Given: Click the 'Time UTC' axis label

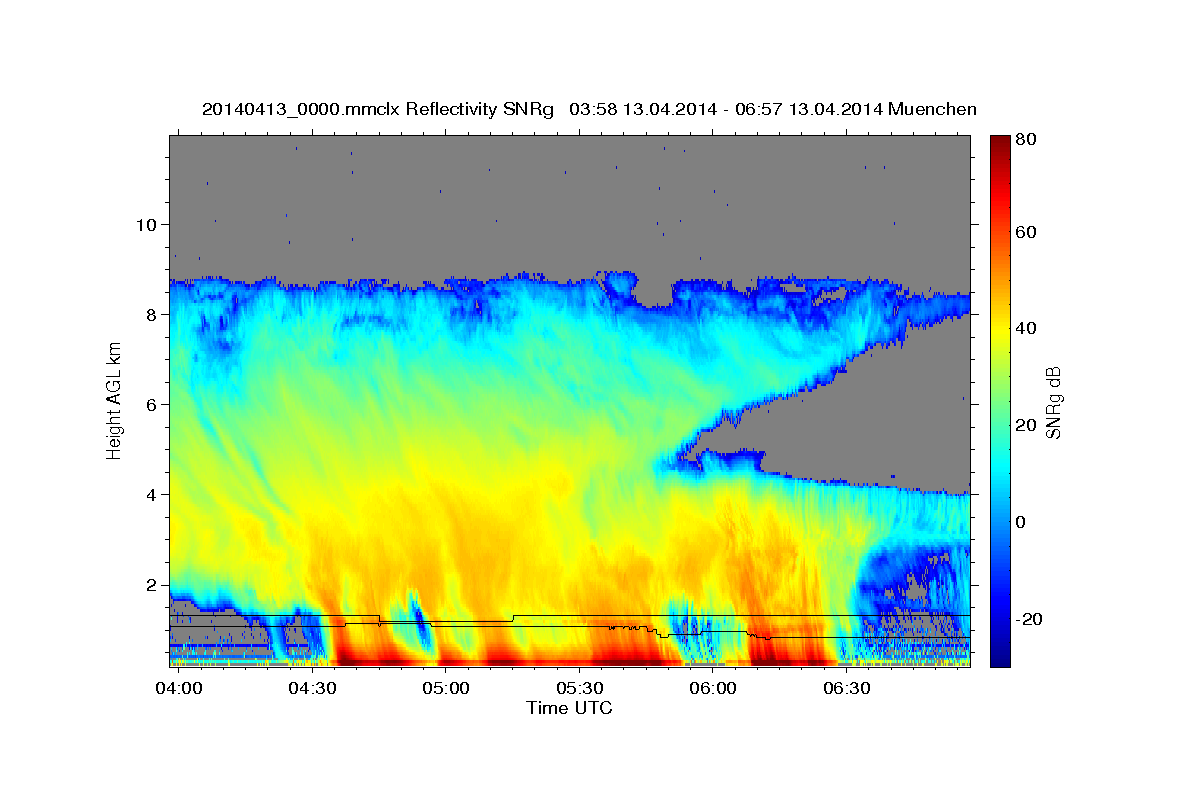Looking at the screenshot, I should pyautogui.click(x=569, y=709).
